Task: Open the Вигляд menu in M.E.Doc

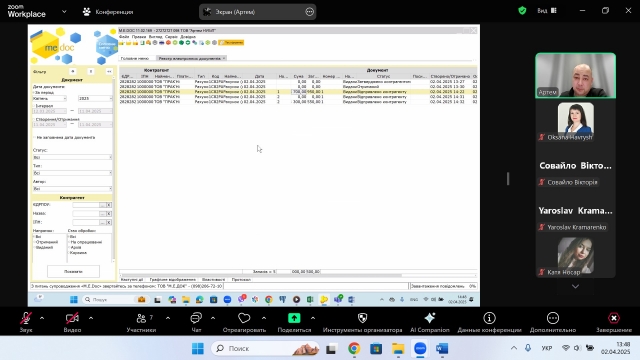Action: pyautogui.click(x=156, y=37)
